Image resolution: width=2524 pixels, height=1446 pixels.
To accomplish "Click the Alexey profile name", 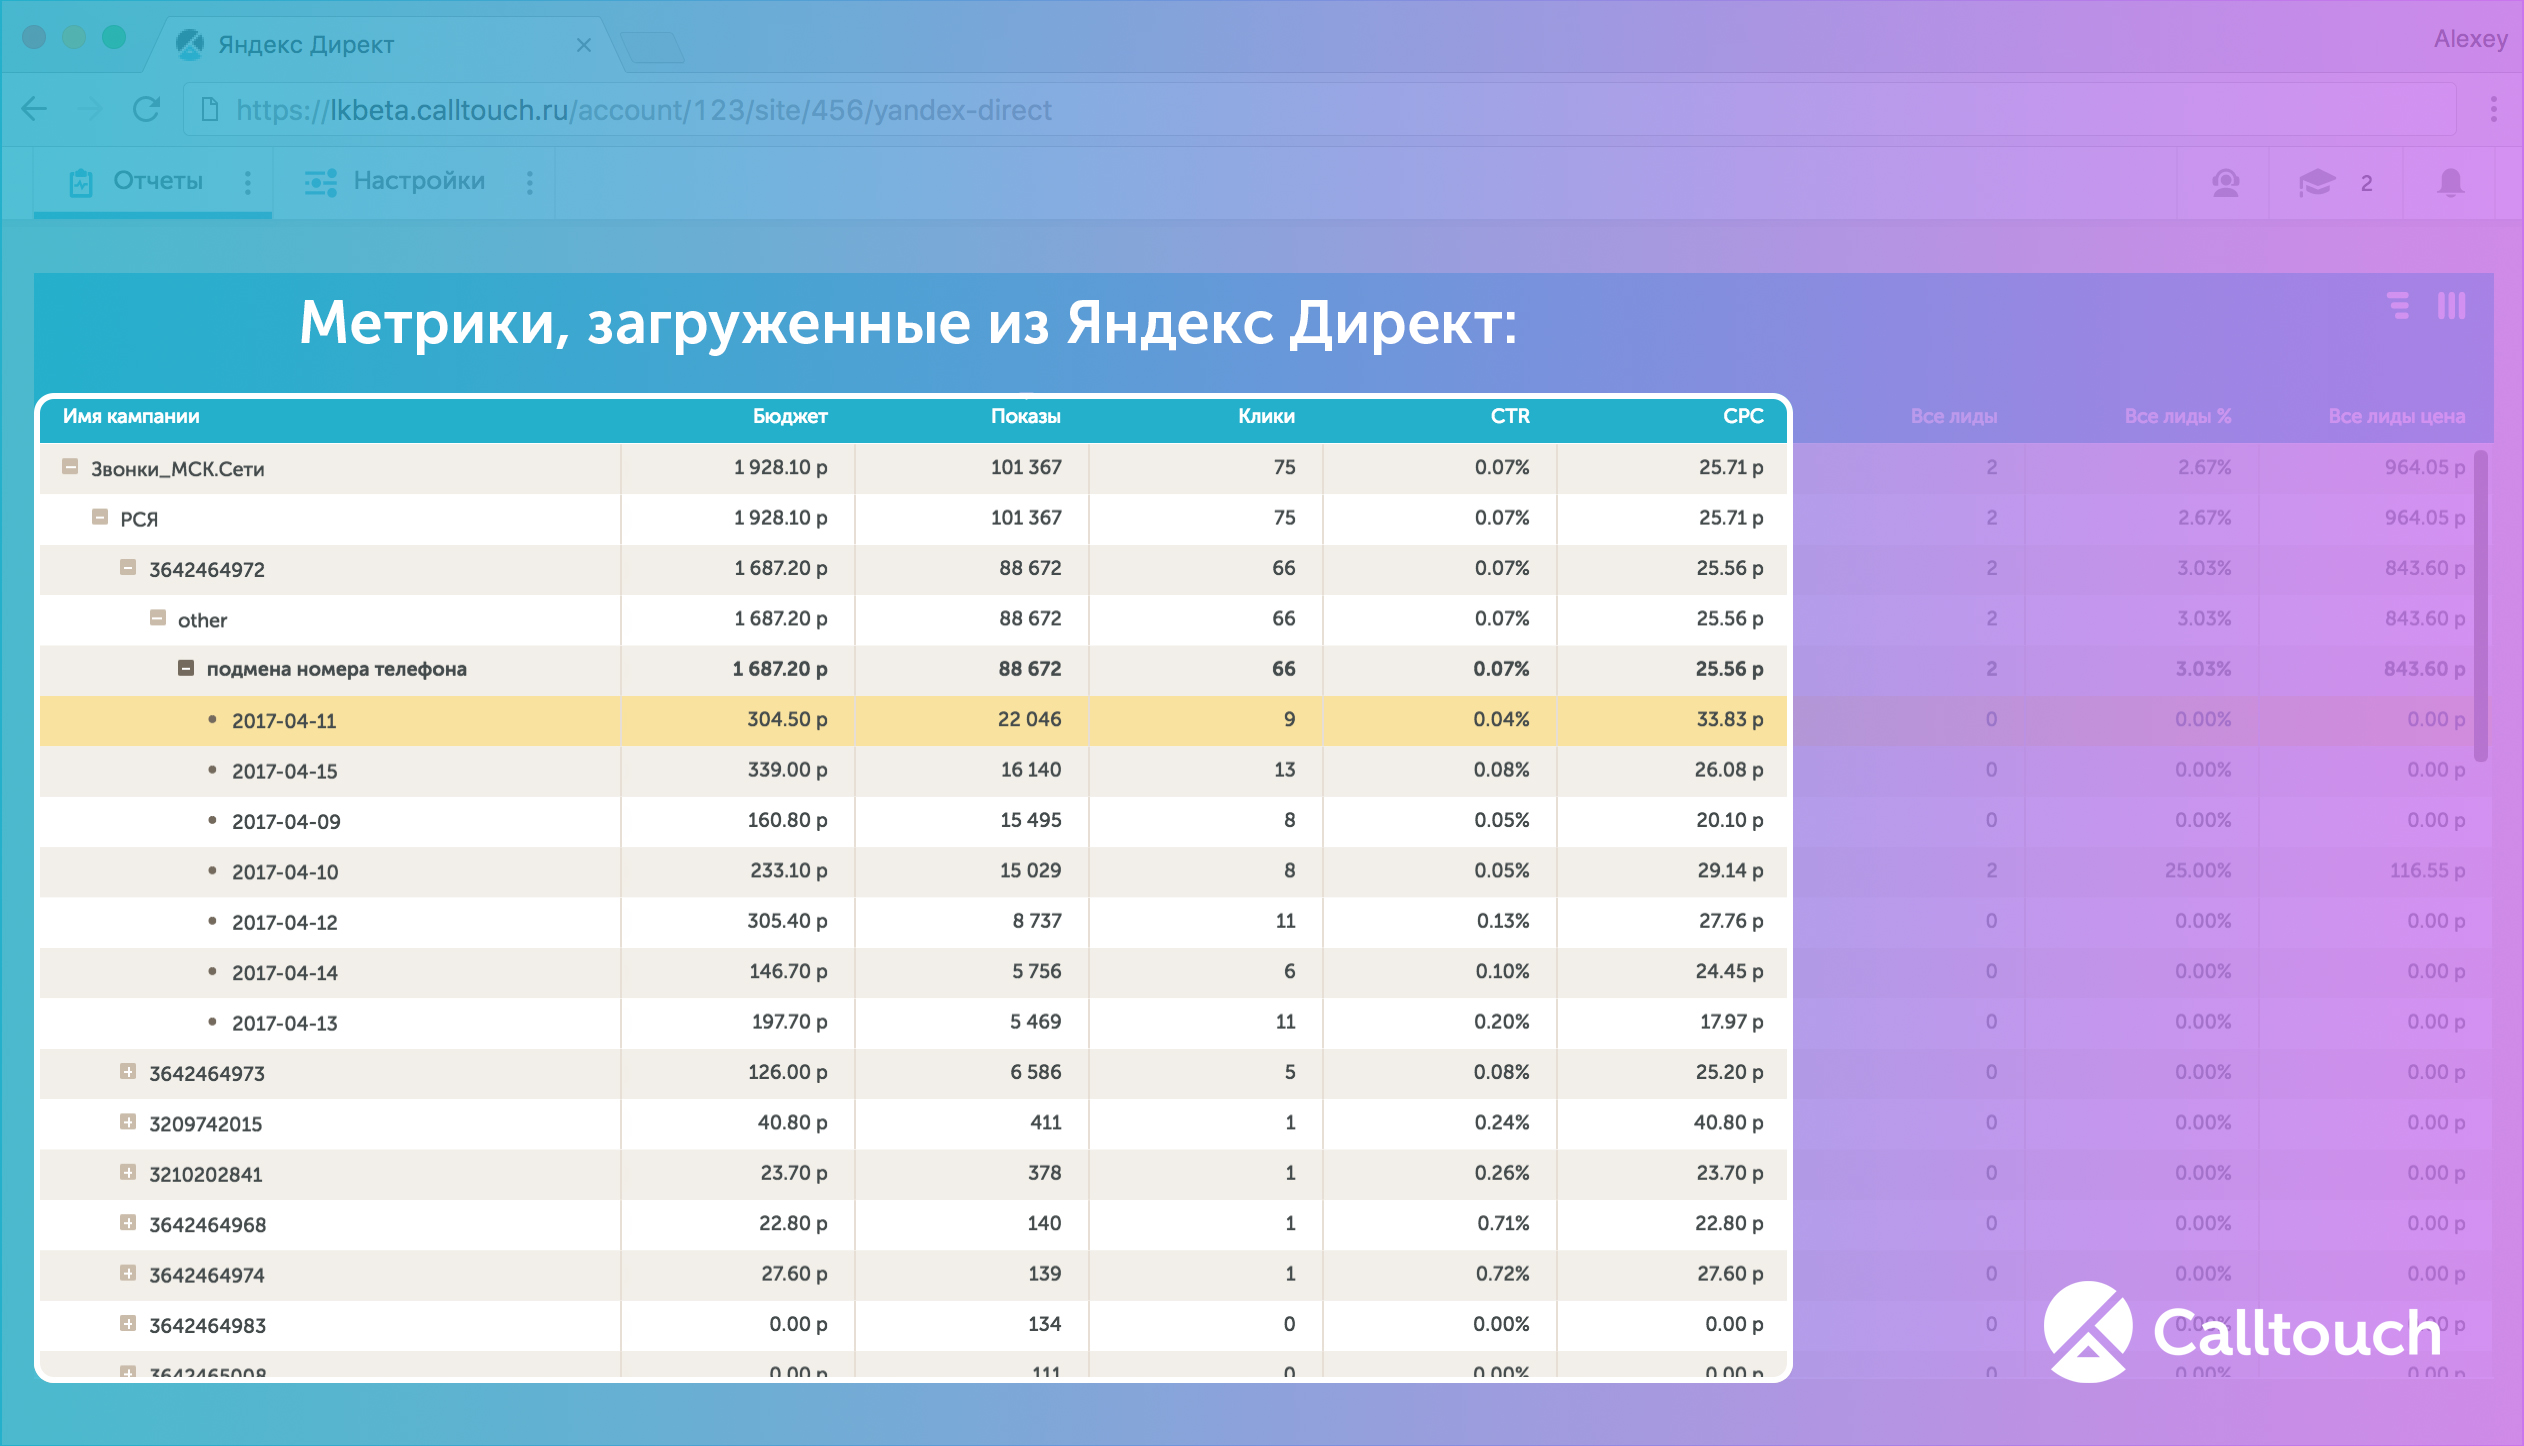I will pyautogui.click(x=2470, y=39).
